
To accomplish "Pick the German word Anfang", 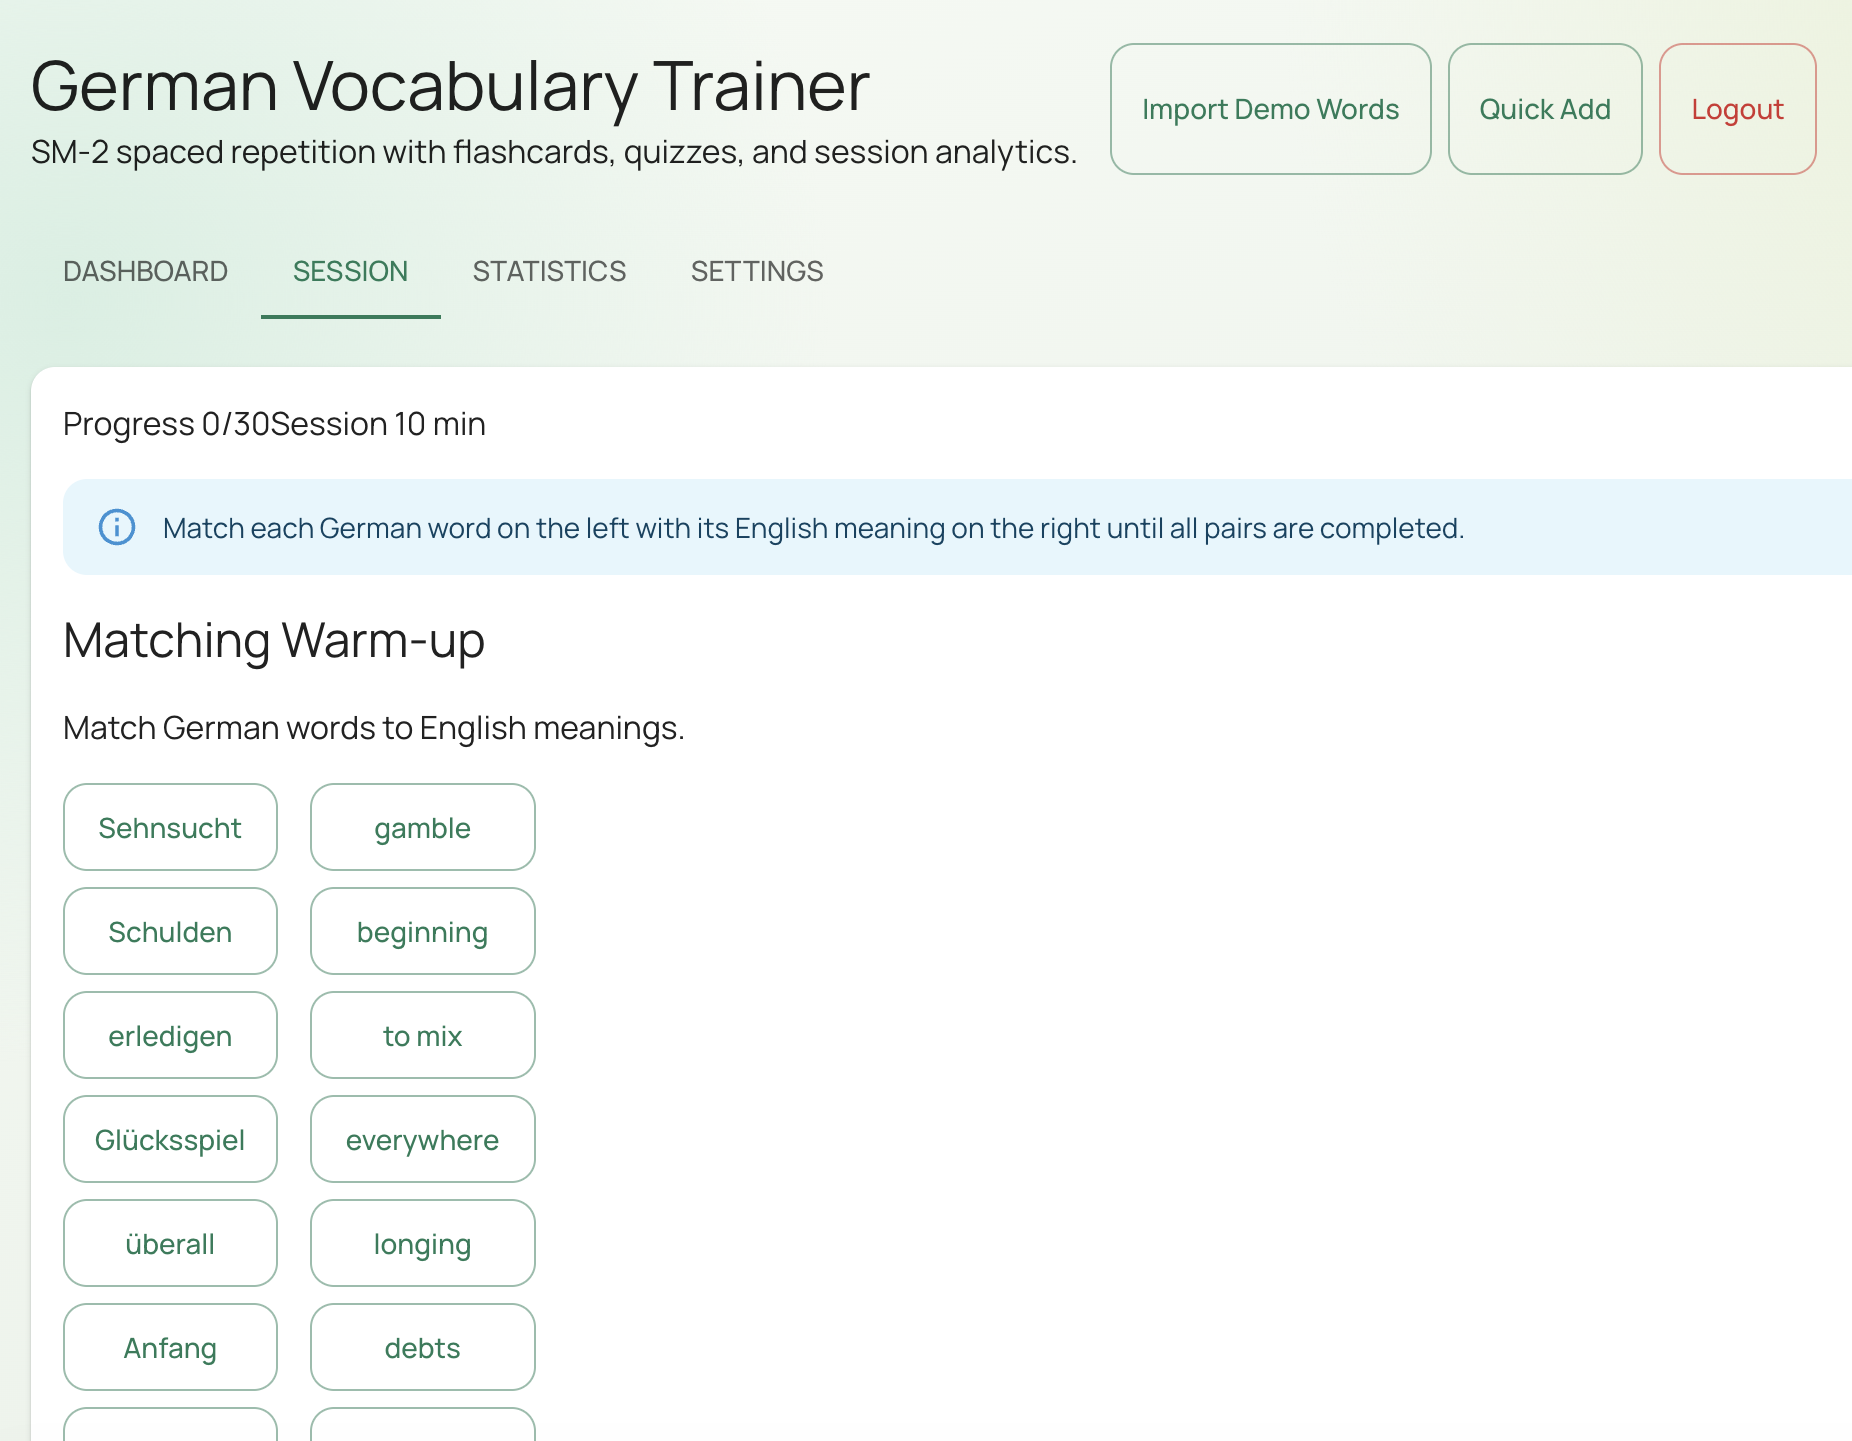I will click(x=170, y=1347).
